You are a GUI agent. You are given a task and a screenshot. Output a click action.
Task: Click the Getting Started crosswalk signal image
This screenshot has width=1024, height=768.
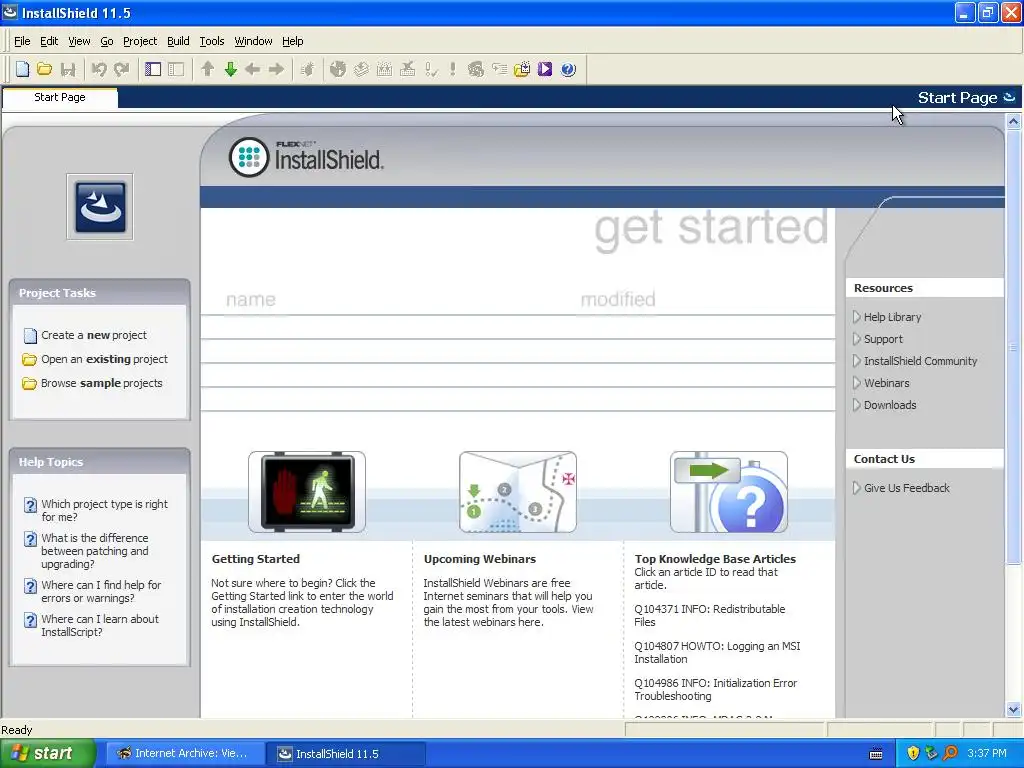pos(307,492)
